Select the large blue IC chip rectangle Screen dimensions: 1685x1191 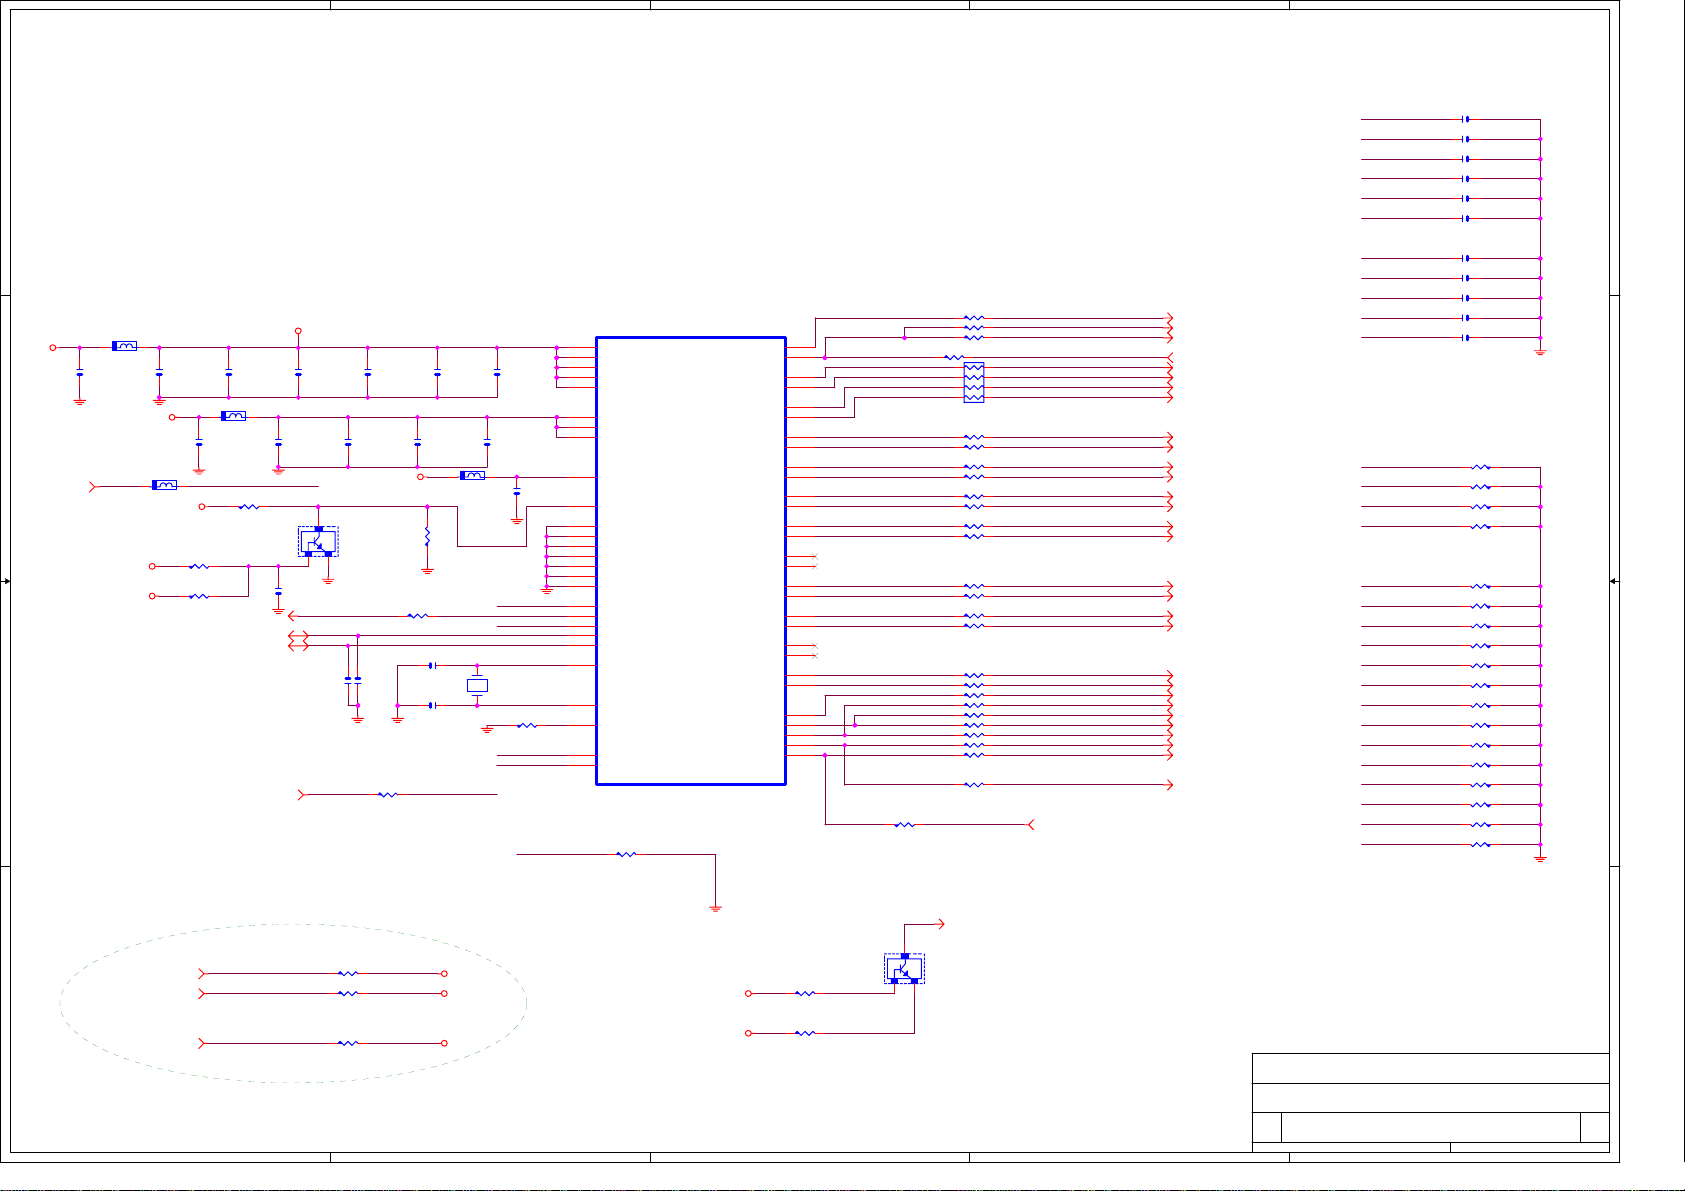691,561
